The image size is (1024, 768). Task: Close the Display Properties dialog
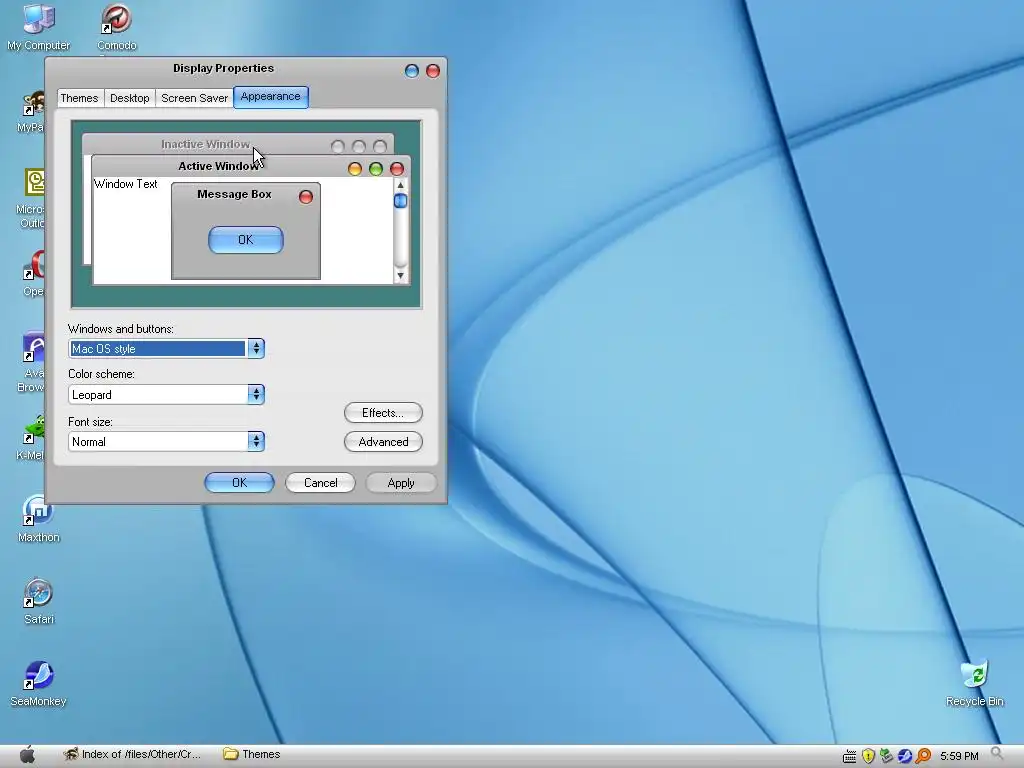[x=432, y=71]
